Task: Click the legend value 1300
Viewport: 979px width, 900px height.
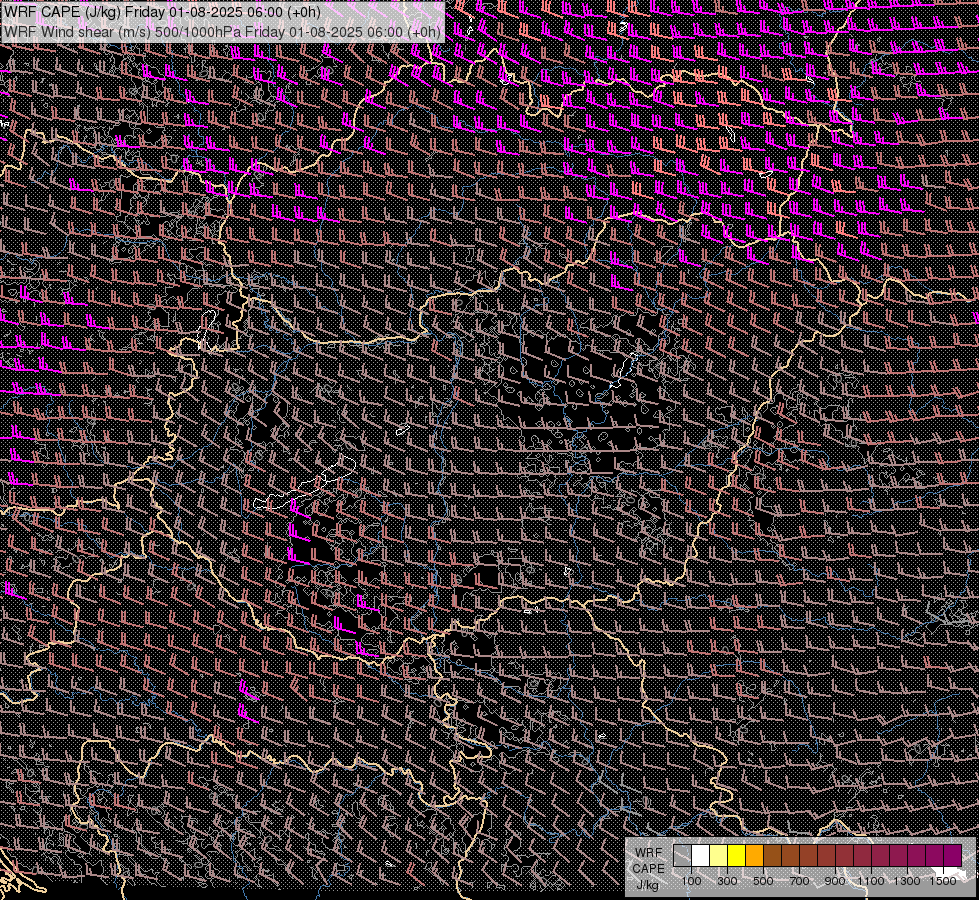Action: [x=907, y=881]
